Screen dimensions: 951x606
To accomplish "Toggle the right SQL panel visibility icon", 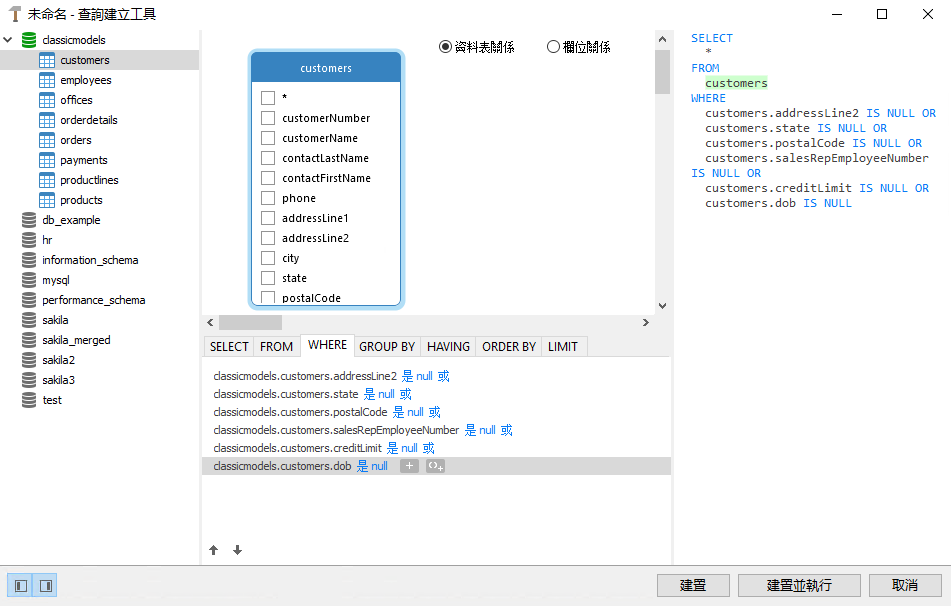I will tap(45, 585).
